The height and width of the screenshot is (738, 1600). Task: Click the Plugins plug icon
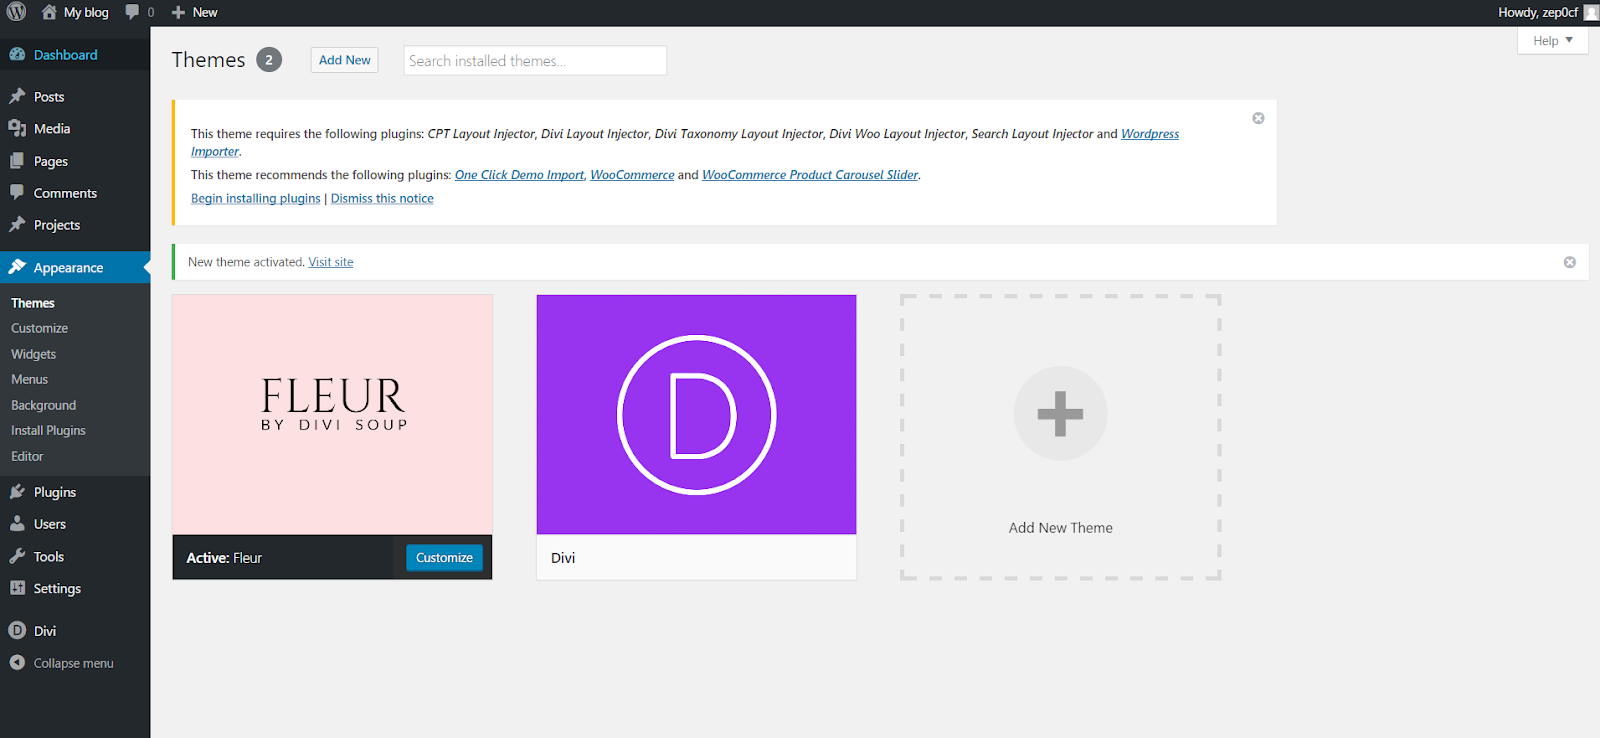coord(17,491)
